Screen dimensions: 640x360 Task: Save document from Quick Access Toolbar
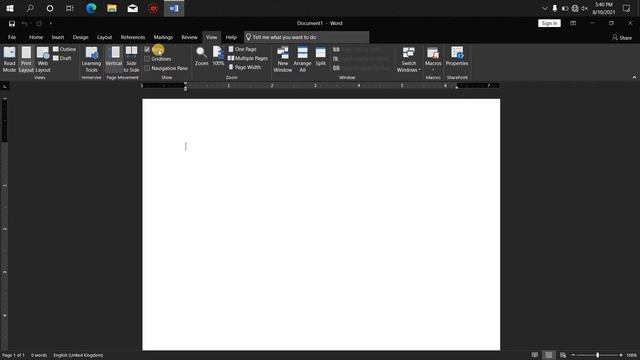[x=12, y=24]
